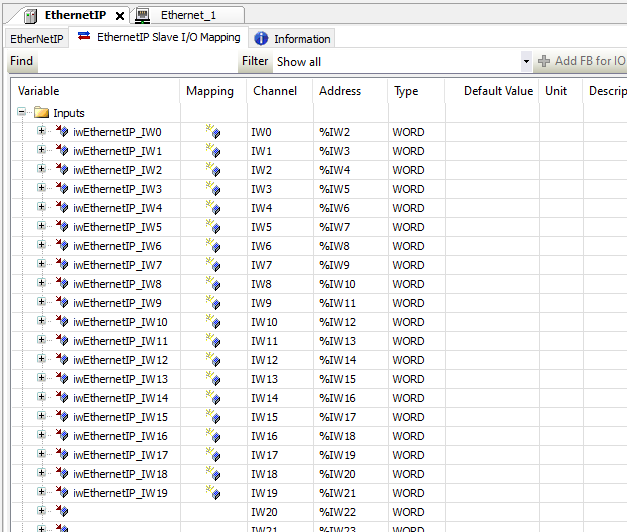Expand the iwEthernetIP_IW1 row
627x532 pixels.
[41, 150]
